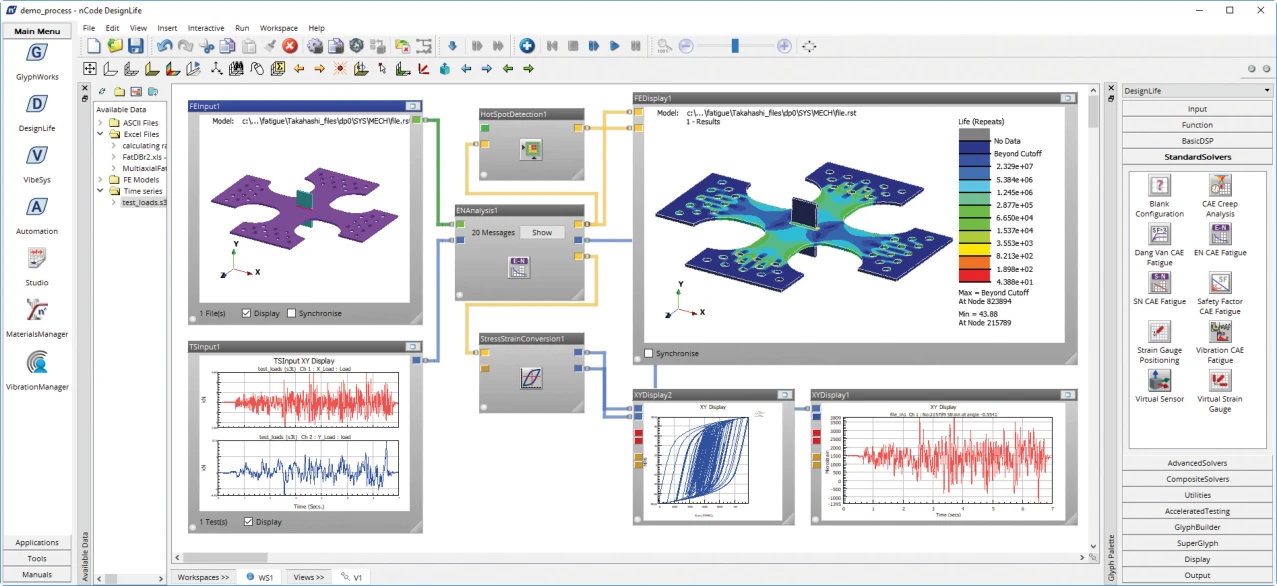Screen dimensions: 1277x586
Task: Select the Virtual Sensor glyph
Action: 1159,381
